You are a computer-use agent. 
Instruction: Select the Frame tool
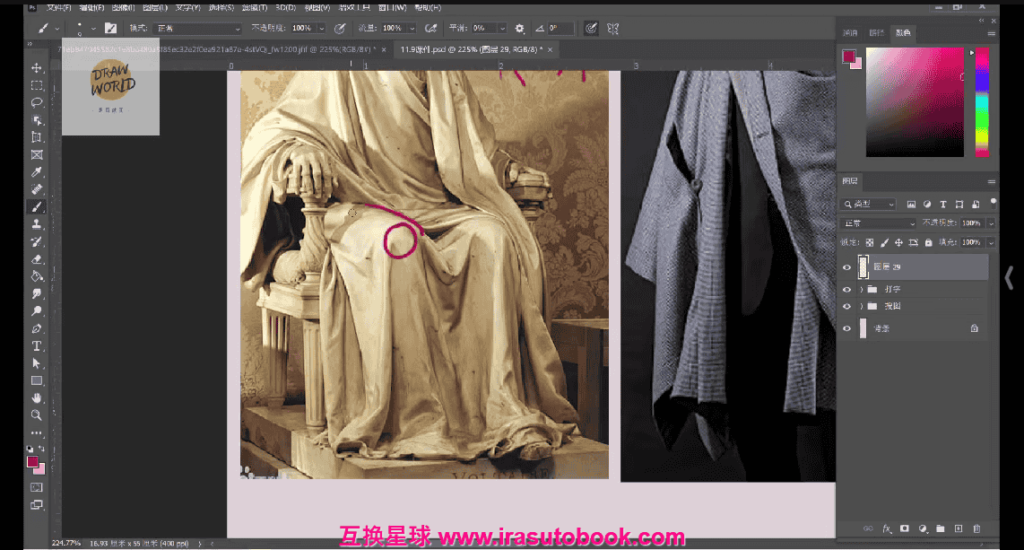click(x=37, y=155)
